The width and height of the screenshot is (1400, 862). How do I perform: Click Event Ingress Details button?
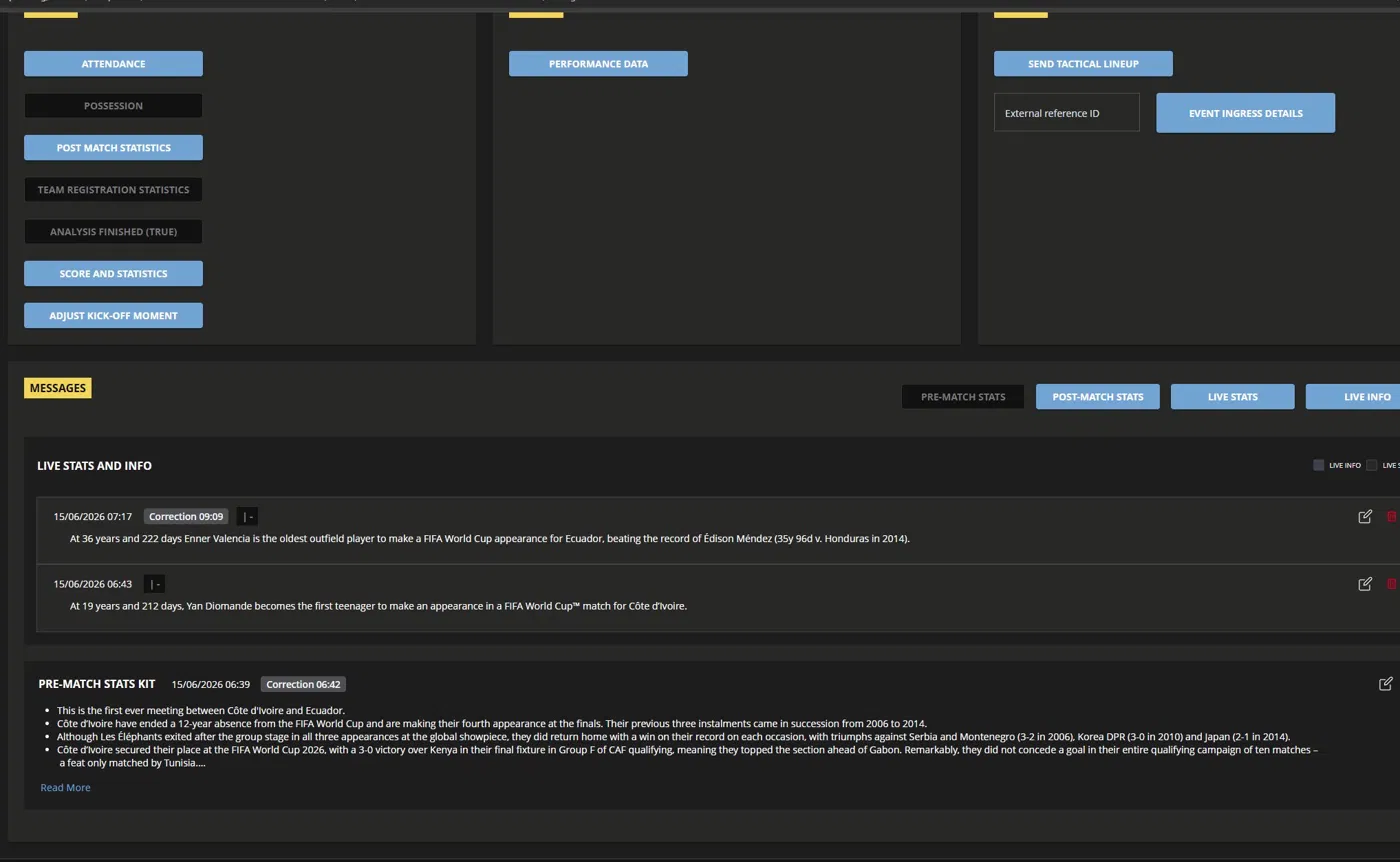tap(1245, 113)
